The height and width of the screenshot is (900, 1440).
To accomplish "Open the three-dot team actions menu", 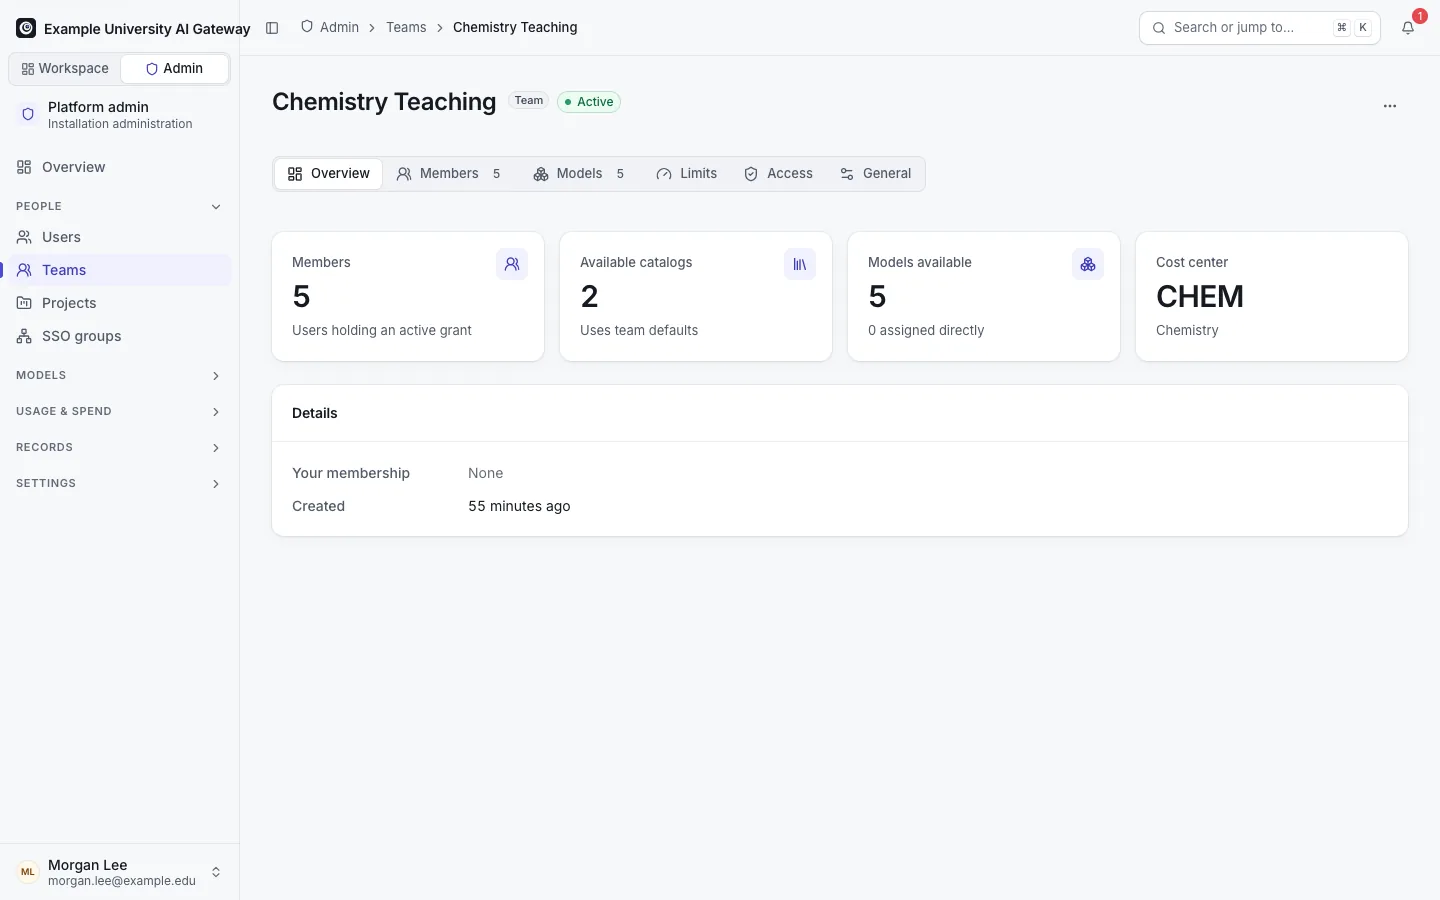I will pos(1390,106).
